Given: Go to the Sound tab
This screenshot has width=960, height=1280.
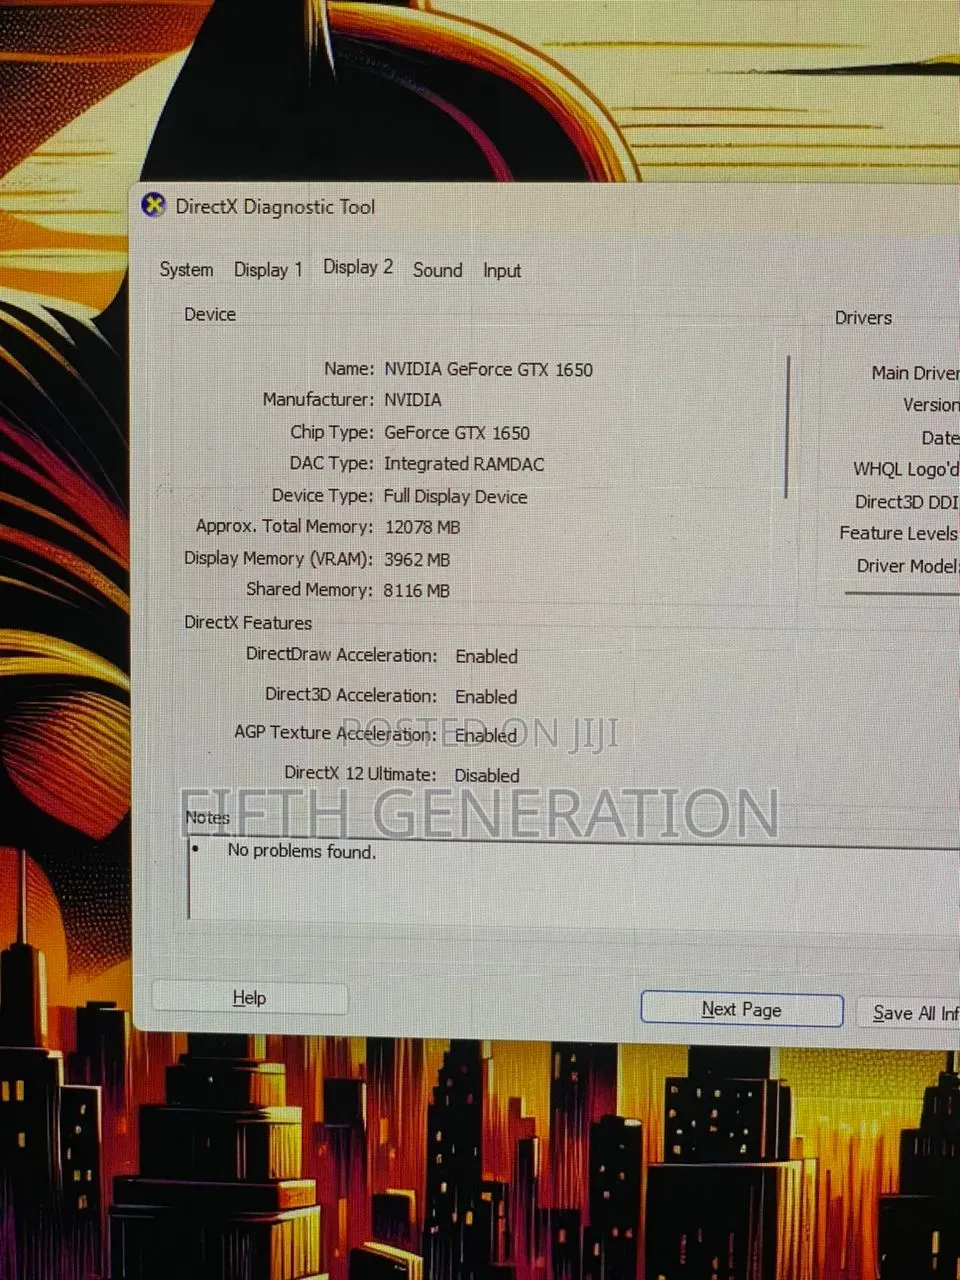Looking at the screenshot, I should (438, 270).
